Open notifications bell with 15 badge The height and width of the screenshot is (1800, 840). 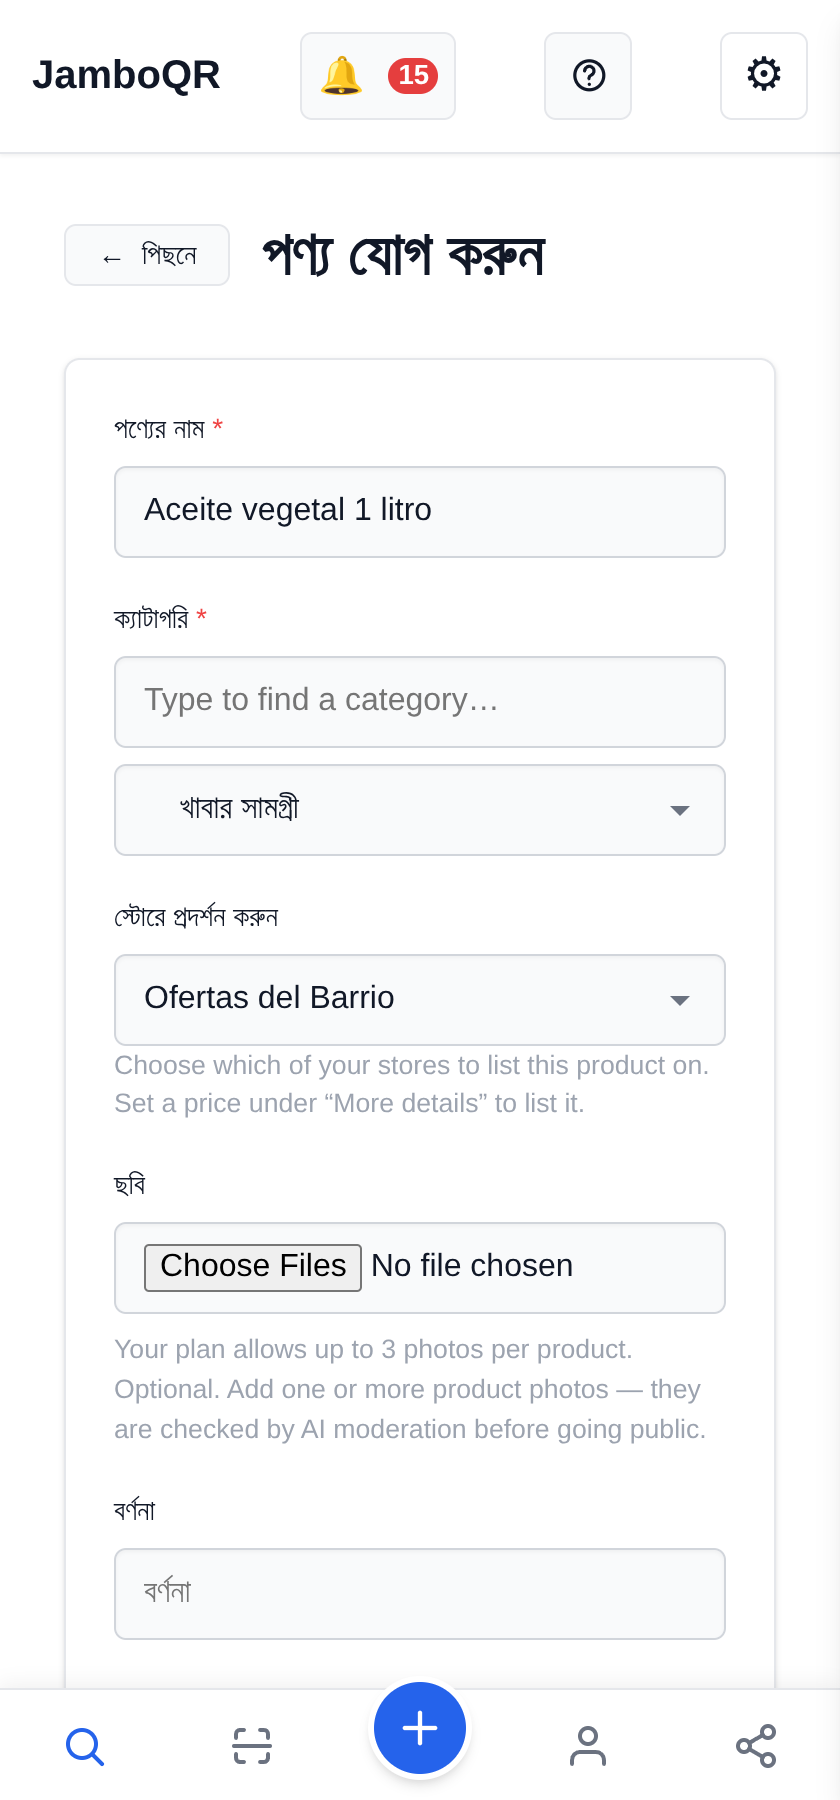pos(378,76)
